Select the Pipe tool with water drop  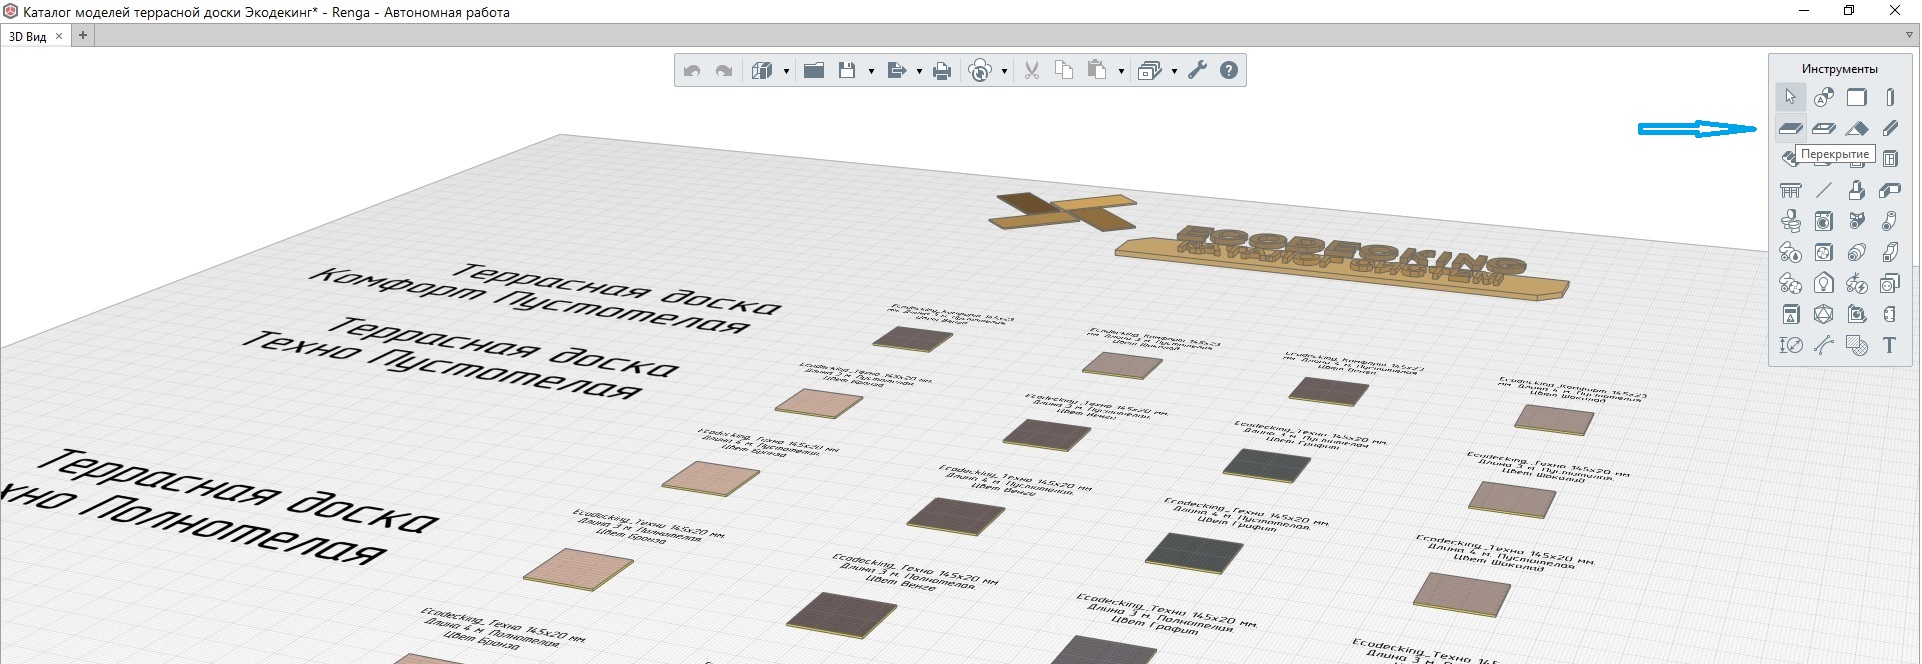[1791, 252]
